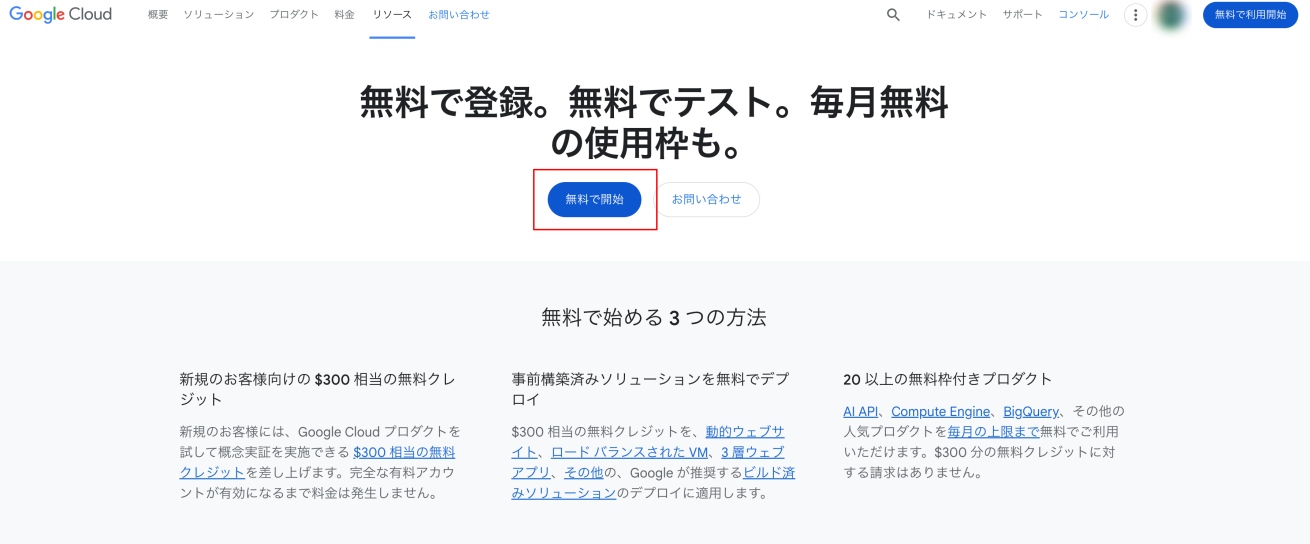Select 料金 in the top navigation
The height and width of the screenshot is (544, 1310).
coord(345,15)
